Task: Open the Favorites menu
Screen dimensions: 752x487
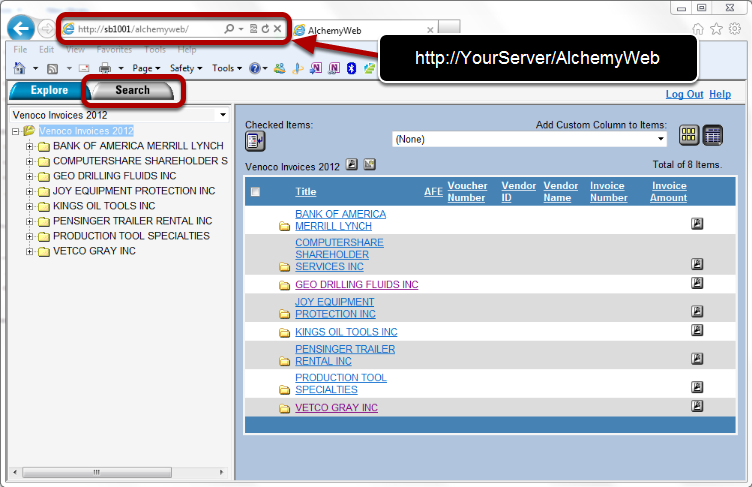Action: point(114,49)
